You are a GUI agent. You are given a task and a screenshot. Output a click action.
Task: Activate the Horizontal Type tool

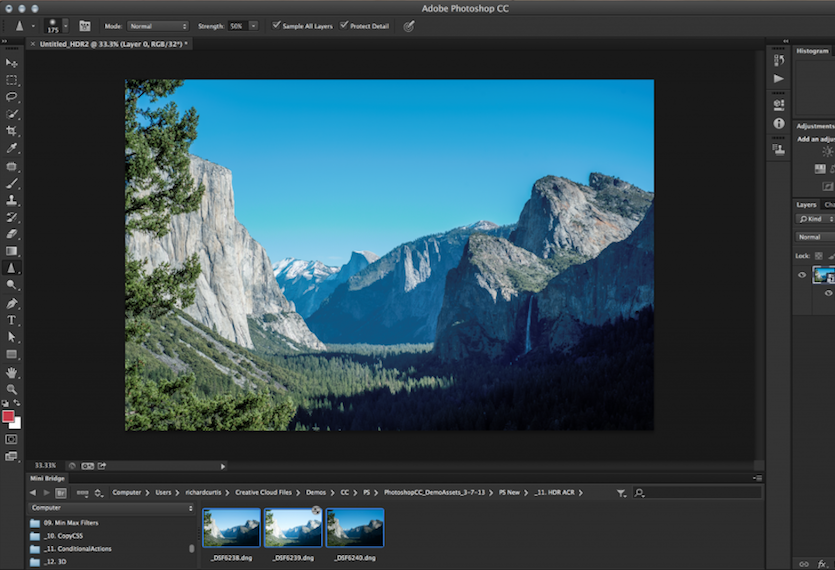point(11,320)
